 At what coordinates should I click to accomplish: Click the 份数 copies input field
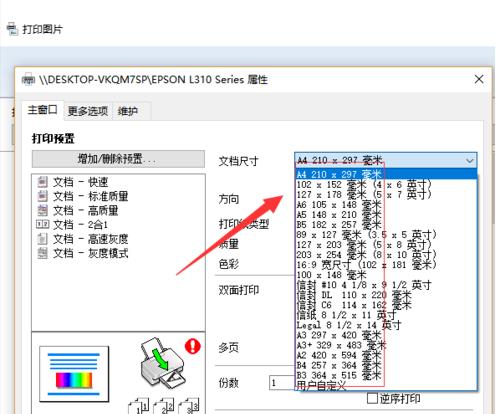pyautogui.click(x=282, y=383)
